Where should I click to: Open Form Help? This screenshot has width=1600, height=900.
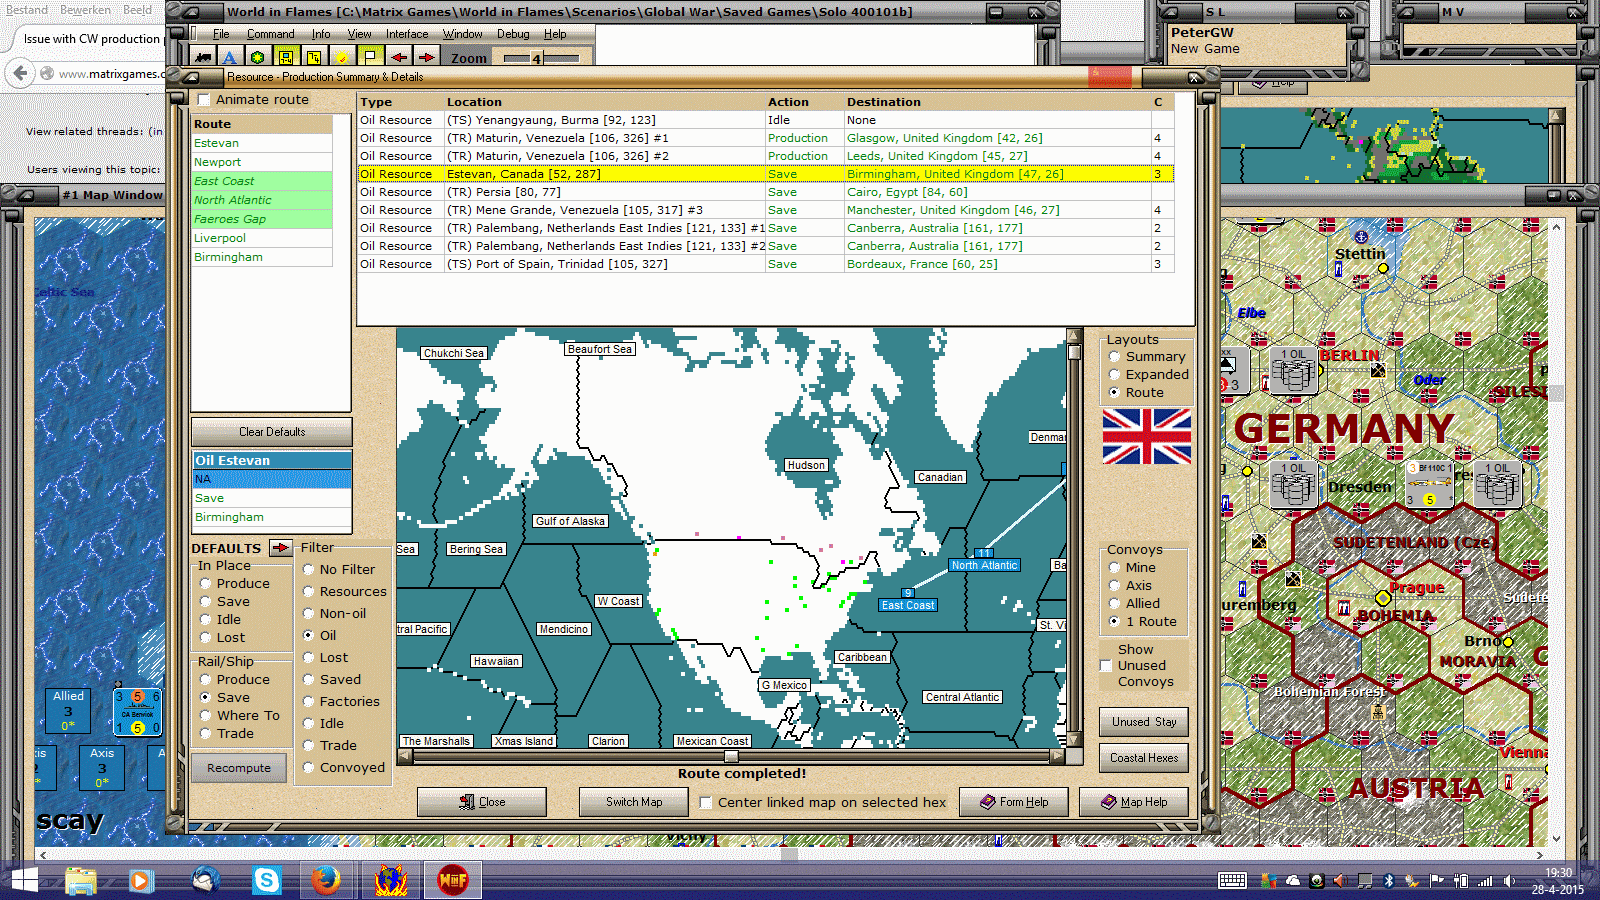click(x=1014, y=802)
